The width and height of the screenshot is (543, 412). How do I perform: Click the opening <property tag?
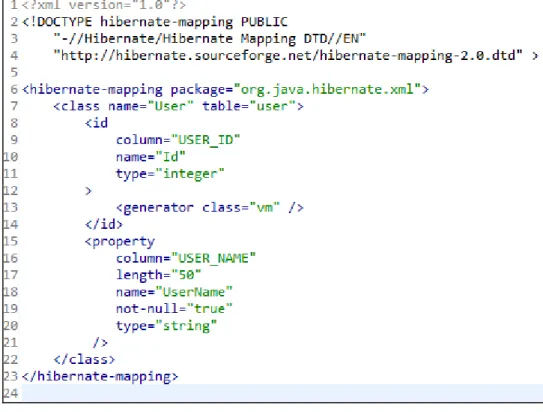[x=120, y=242]
